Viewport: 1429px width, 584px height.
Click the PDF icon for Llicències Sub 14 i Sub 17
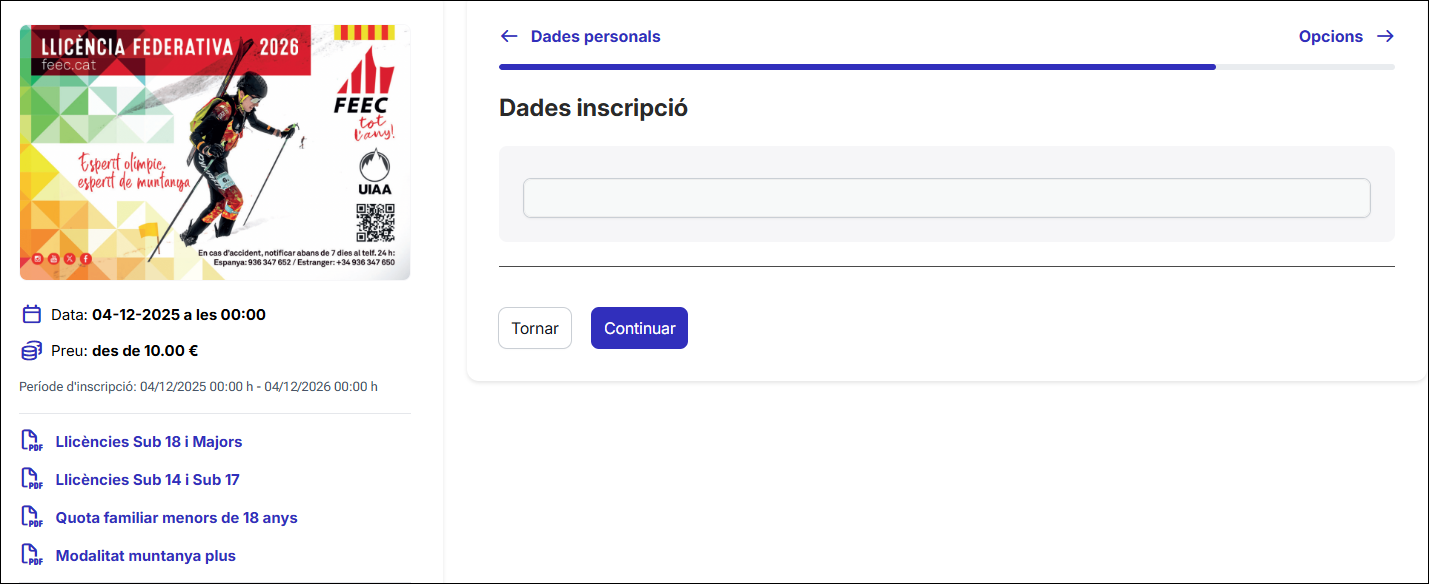pos(33,479)
